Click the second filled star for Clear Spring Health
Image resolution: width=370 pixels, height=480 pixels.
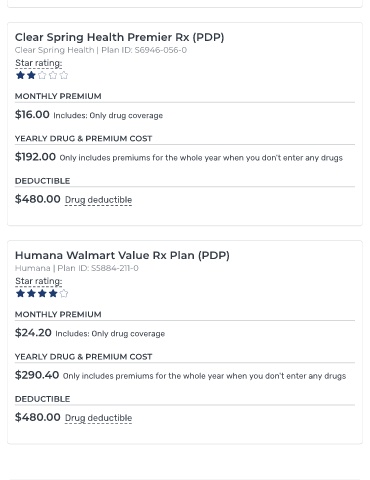31,75
